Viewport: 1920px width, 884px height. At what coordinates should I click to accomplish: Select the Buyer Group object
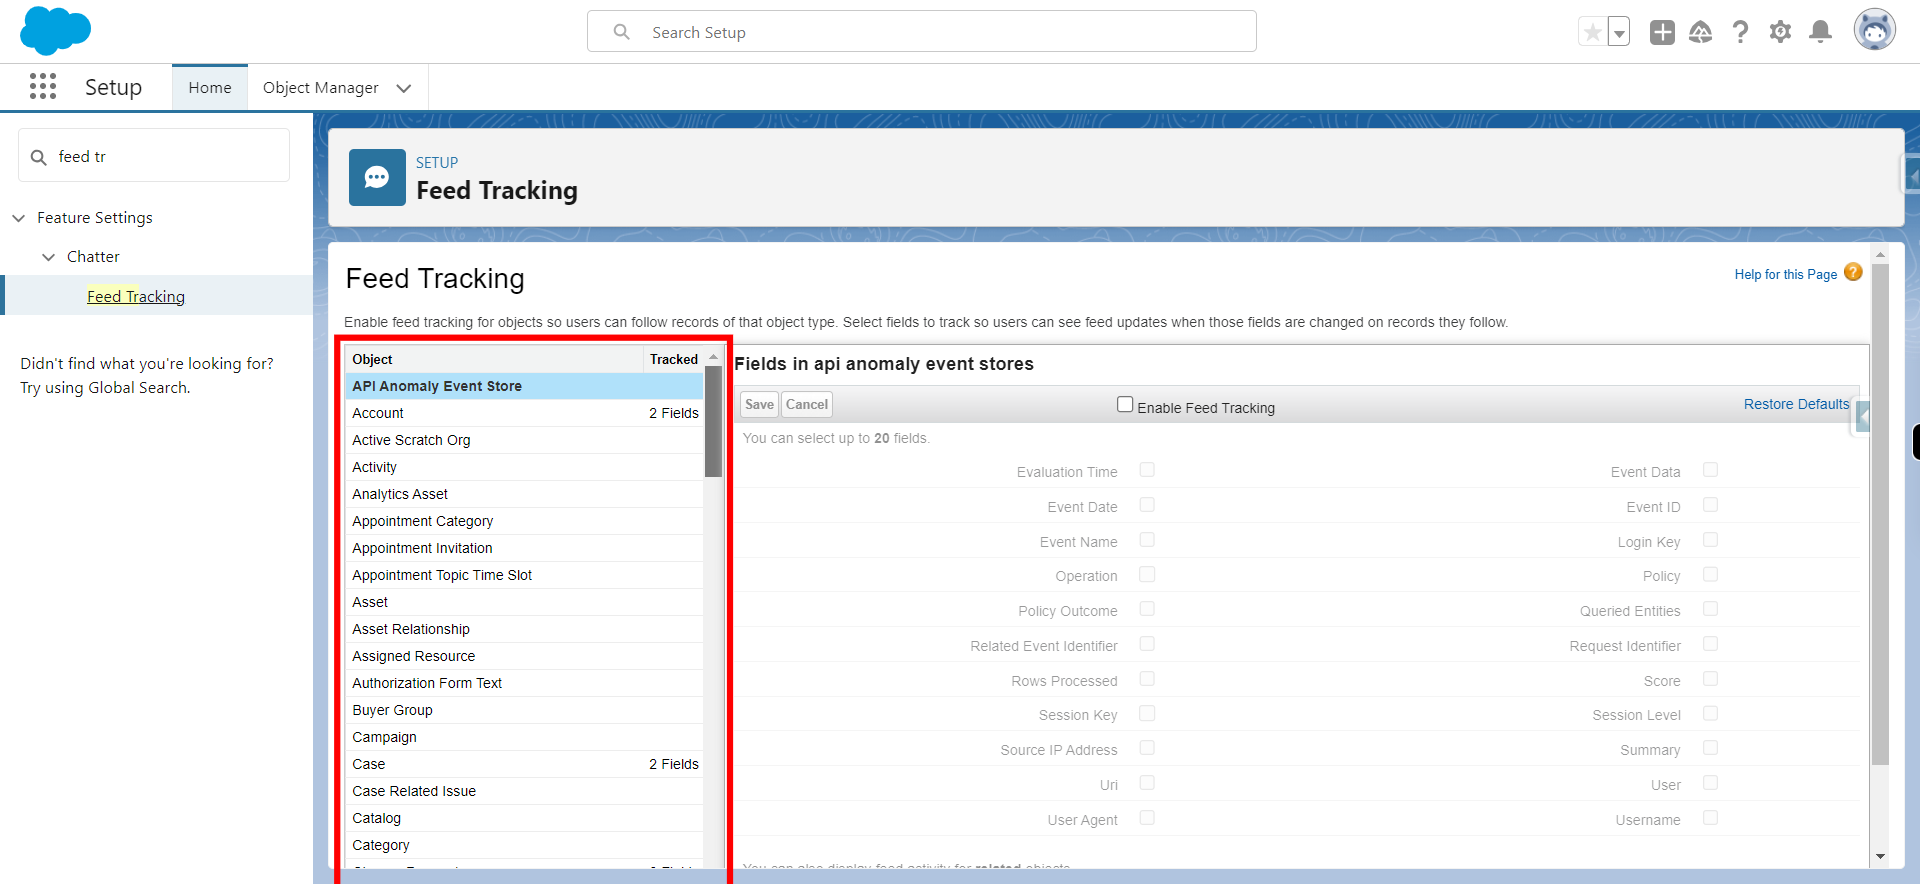click(524, 710)
